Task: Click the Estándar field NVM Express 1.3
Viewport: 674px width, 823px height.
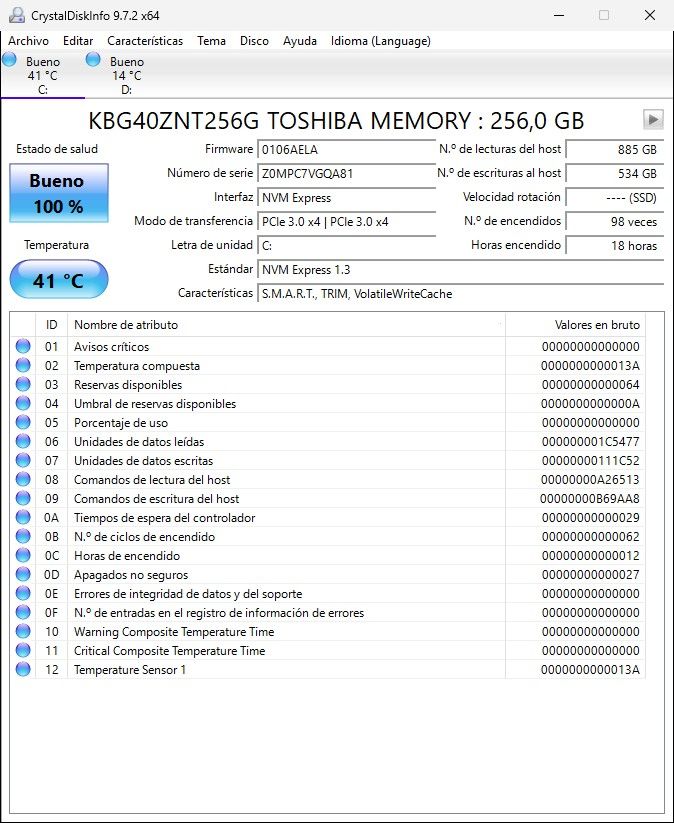Action: 460,270
